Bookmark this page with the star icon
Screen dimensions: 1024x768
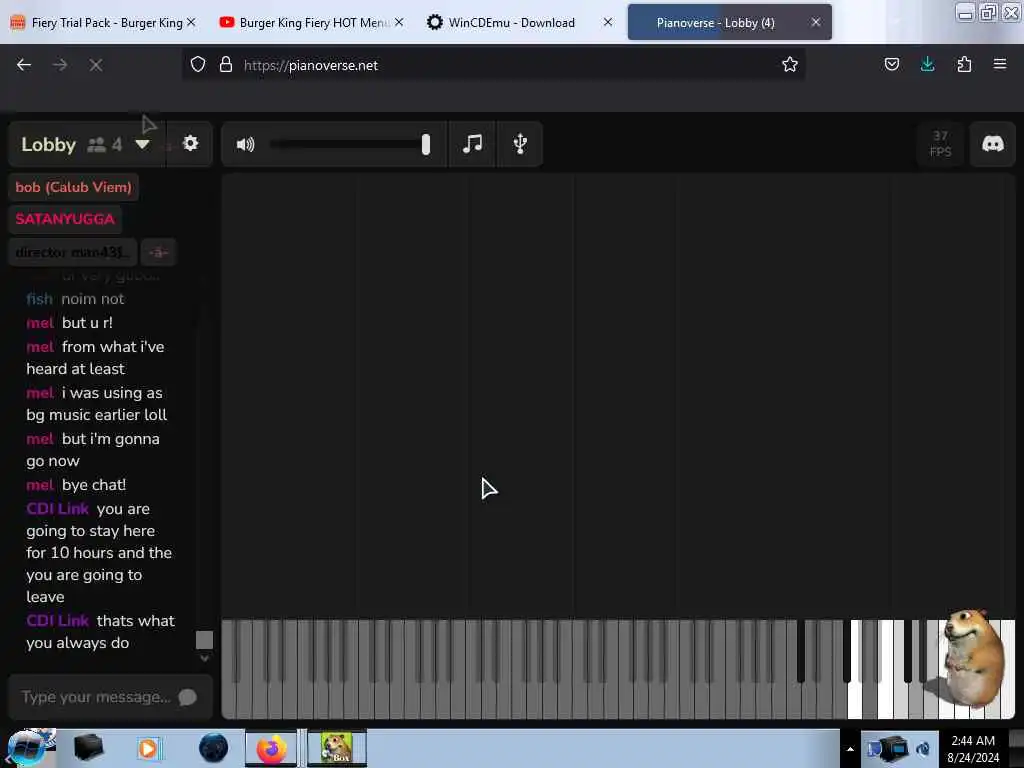790,65
